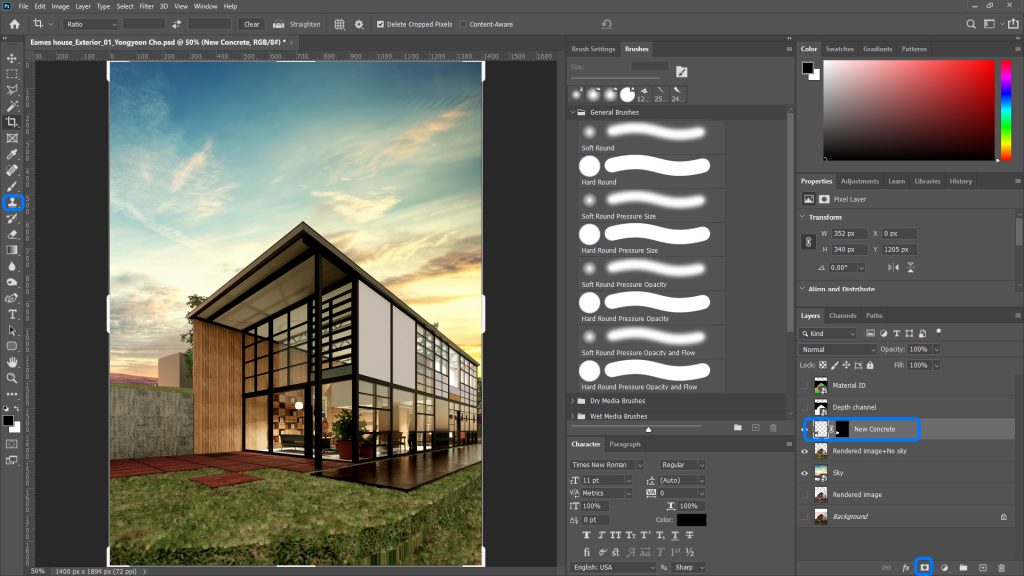Viewport: 1024px width, 576px height.
Task: Click the Clear button in the options bar
Action: coord(251,24)
